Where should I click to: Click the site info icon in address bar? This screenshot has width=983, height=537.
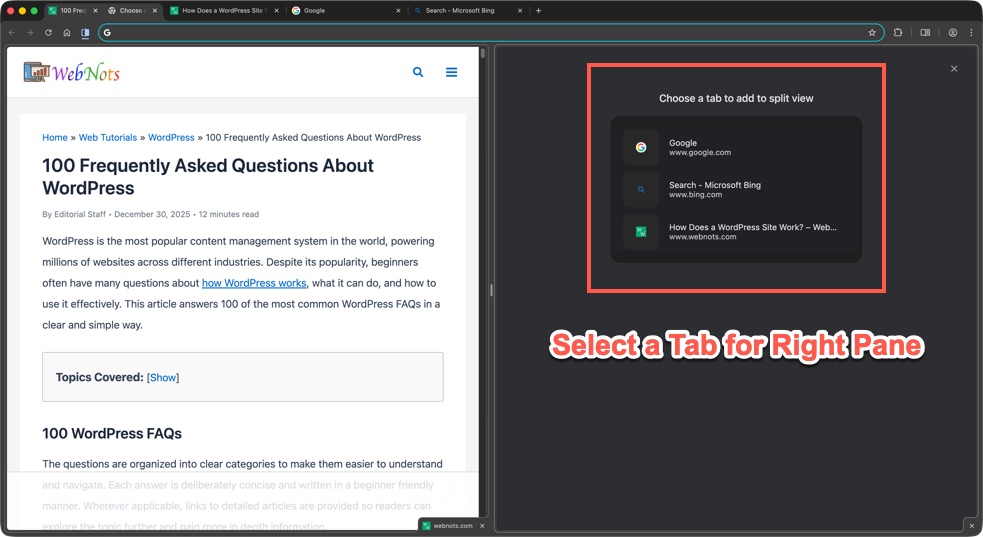(107, 33)
